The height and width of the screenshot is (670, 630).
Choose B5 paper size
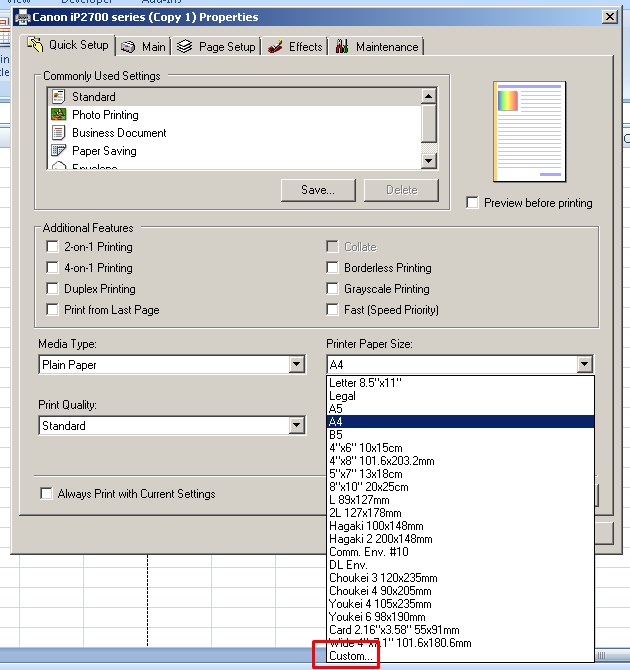pos(460,435)
